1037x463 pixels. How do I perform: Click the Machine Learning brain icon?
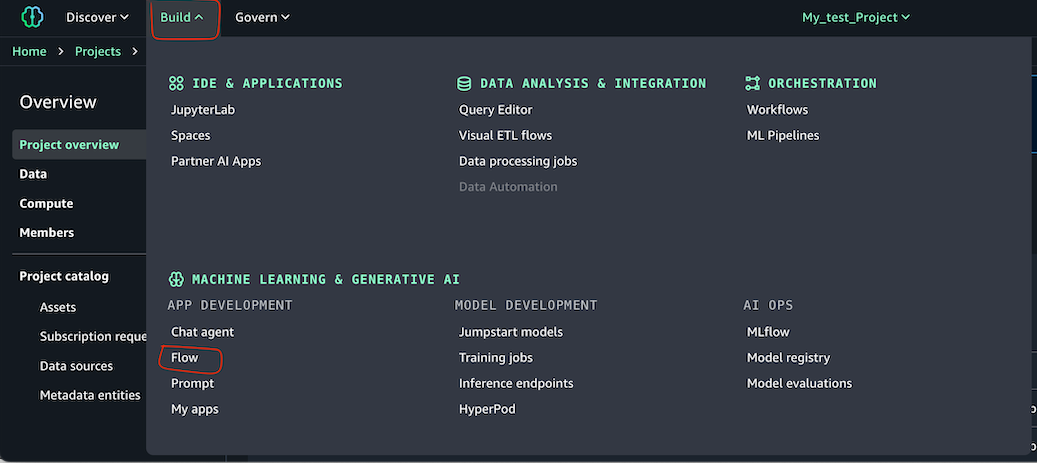pos(176,279)
